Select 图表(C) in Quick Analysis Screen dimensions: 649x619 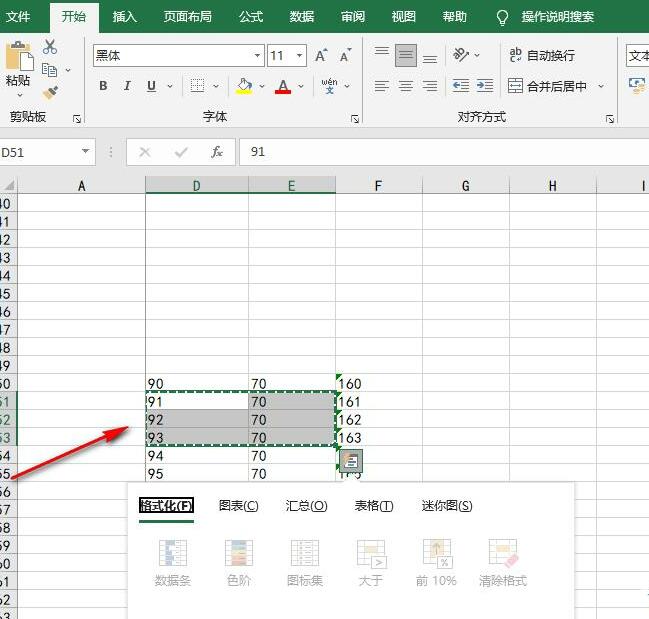(x=238, y=506)
